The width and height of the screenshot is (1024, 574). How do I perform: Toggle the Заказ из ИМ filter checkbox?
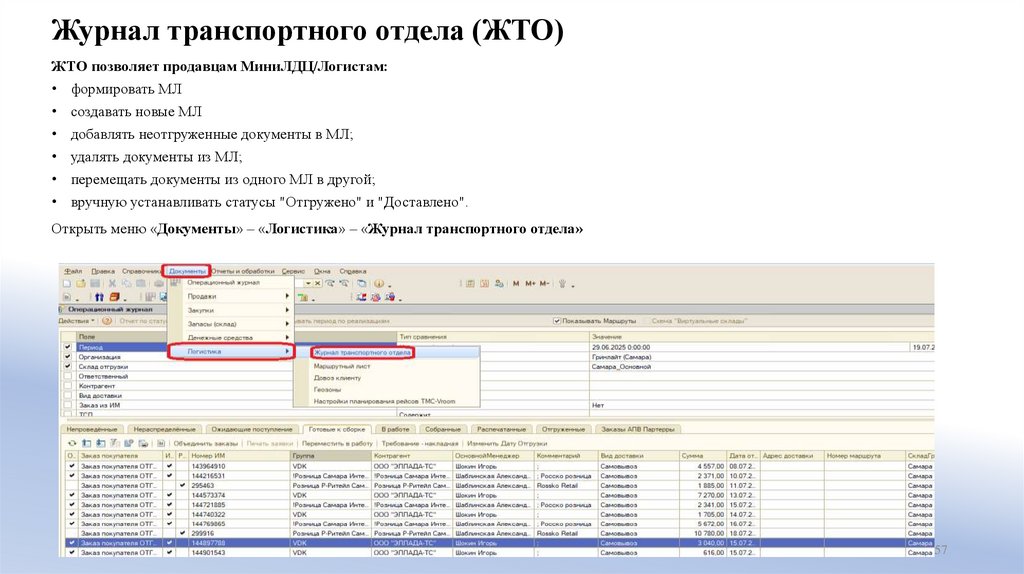tap(67, 405)
